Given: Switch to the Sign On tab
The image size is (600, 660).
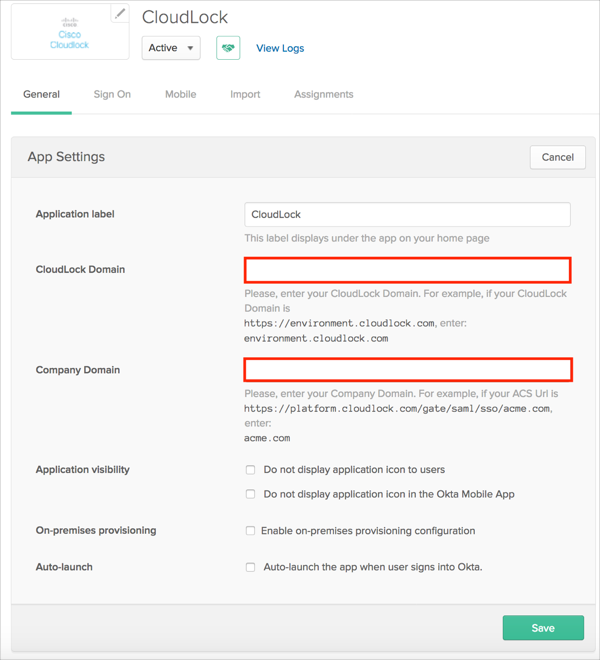Looking at the screenshot, I should (112, 94).
